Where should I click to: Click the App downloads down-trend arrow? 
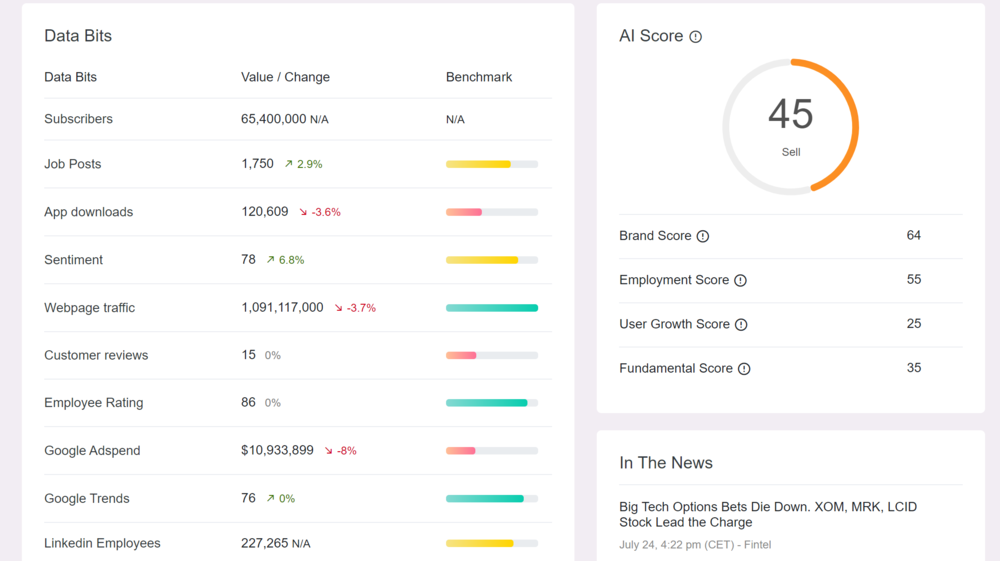[x=303, y=212]
